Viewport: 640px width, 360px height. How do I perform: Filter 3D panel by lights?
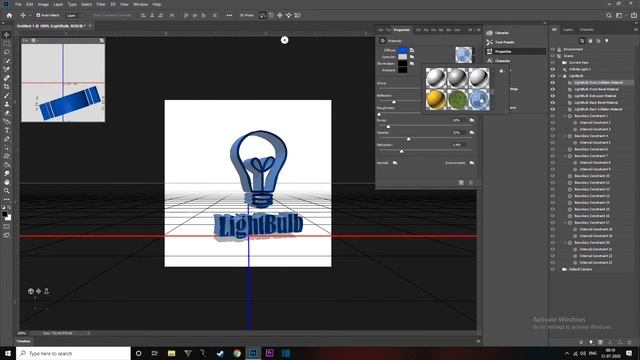[607, 41]
